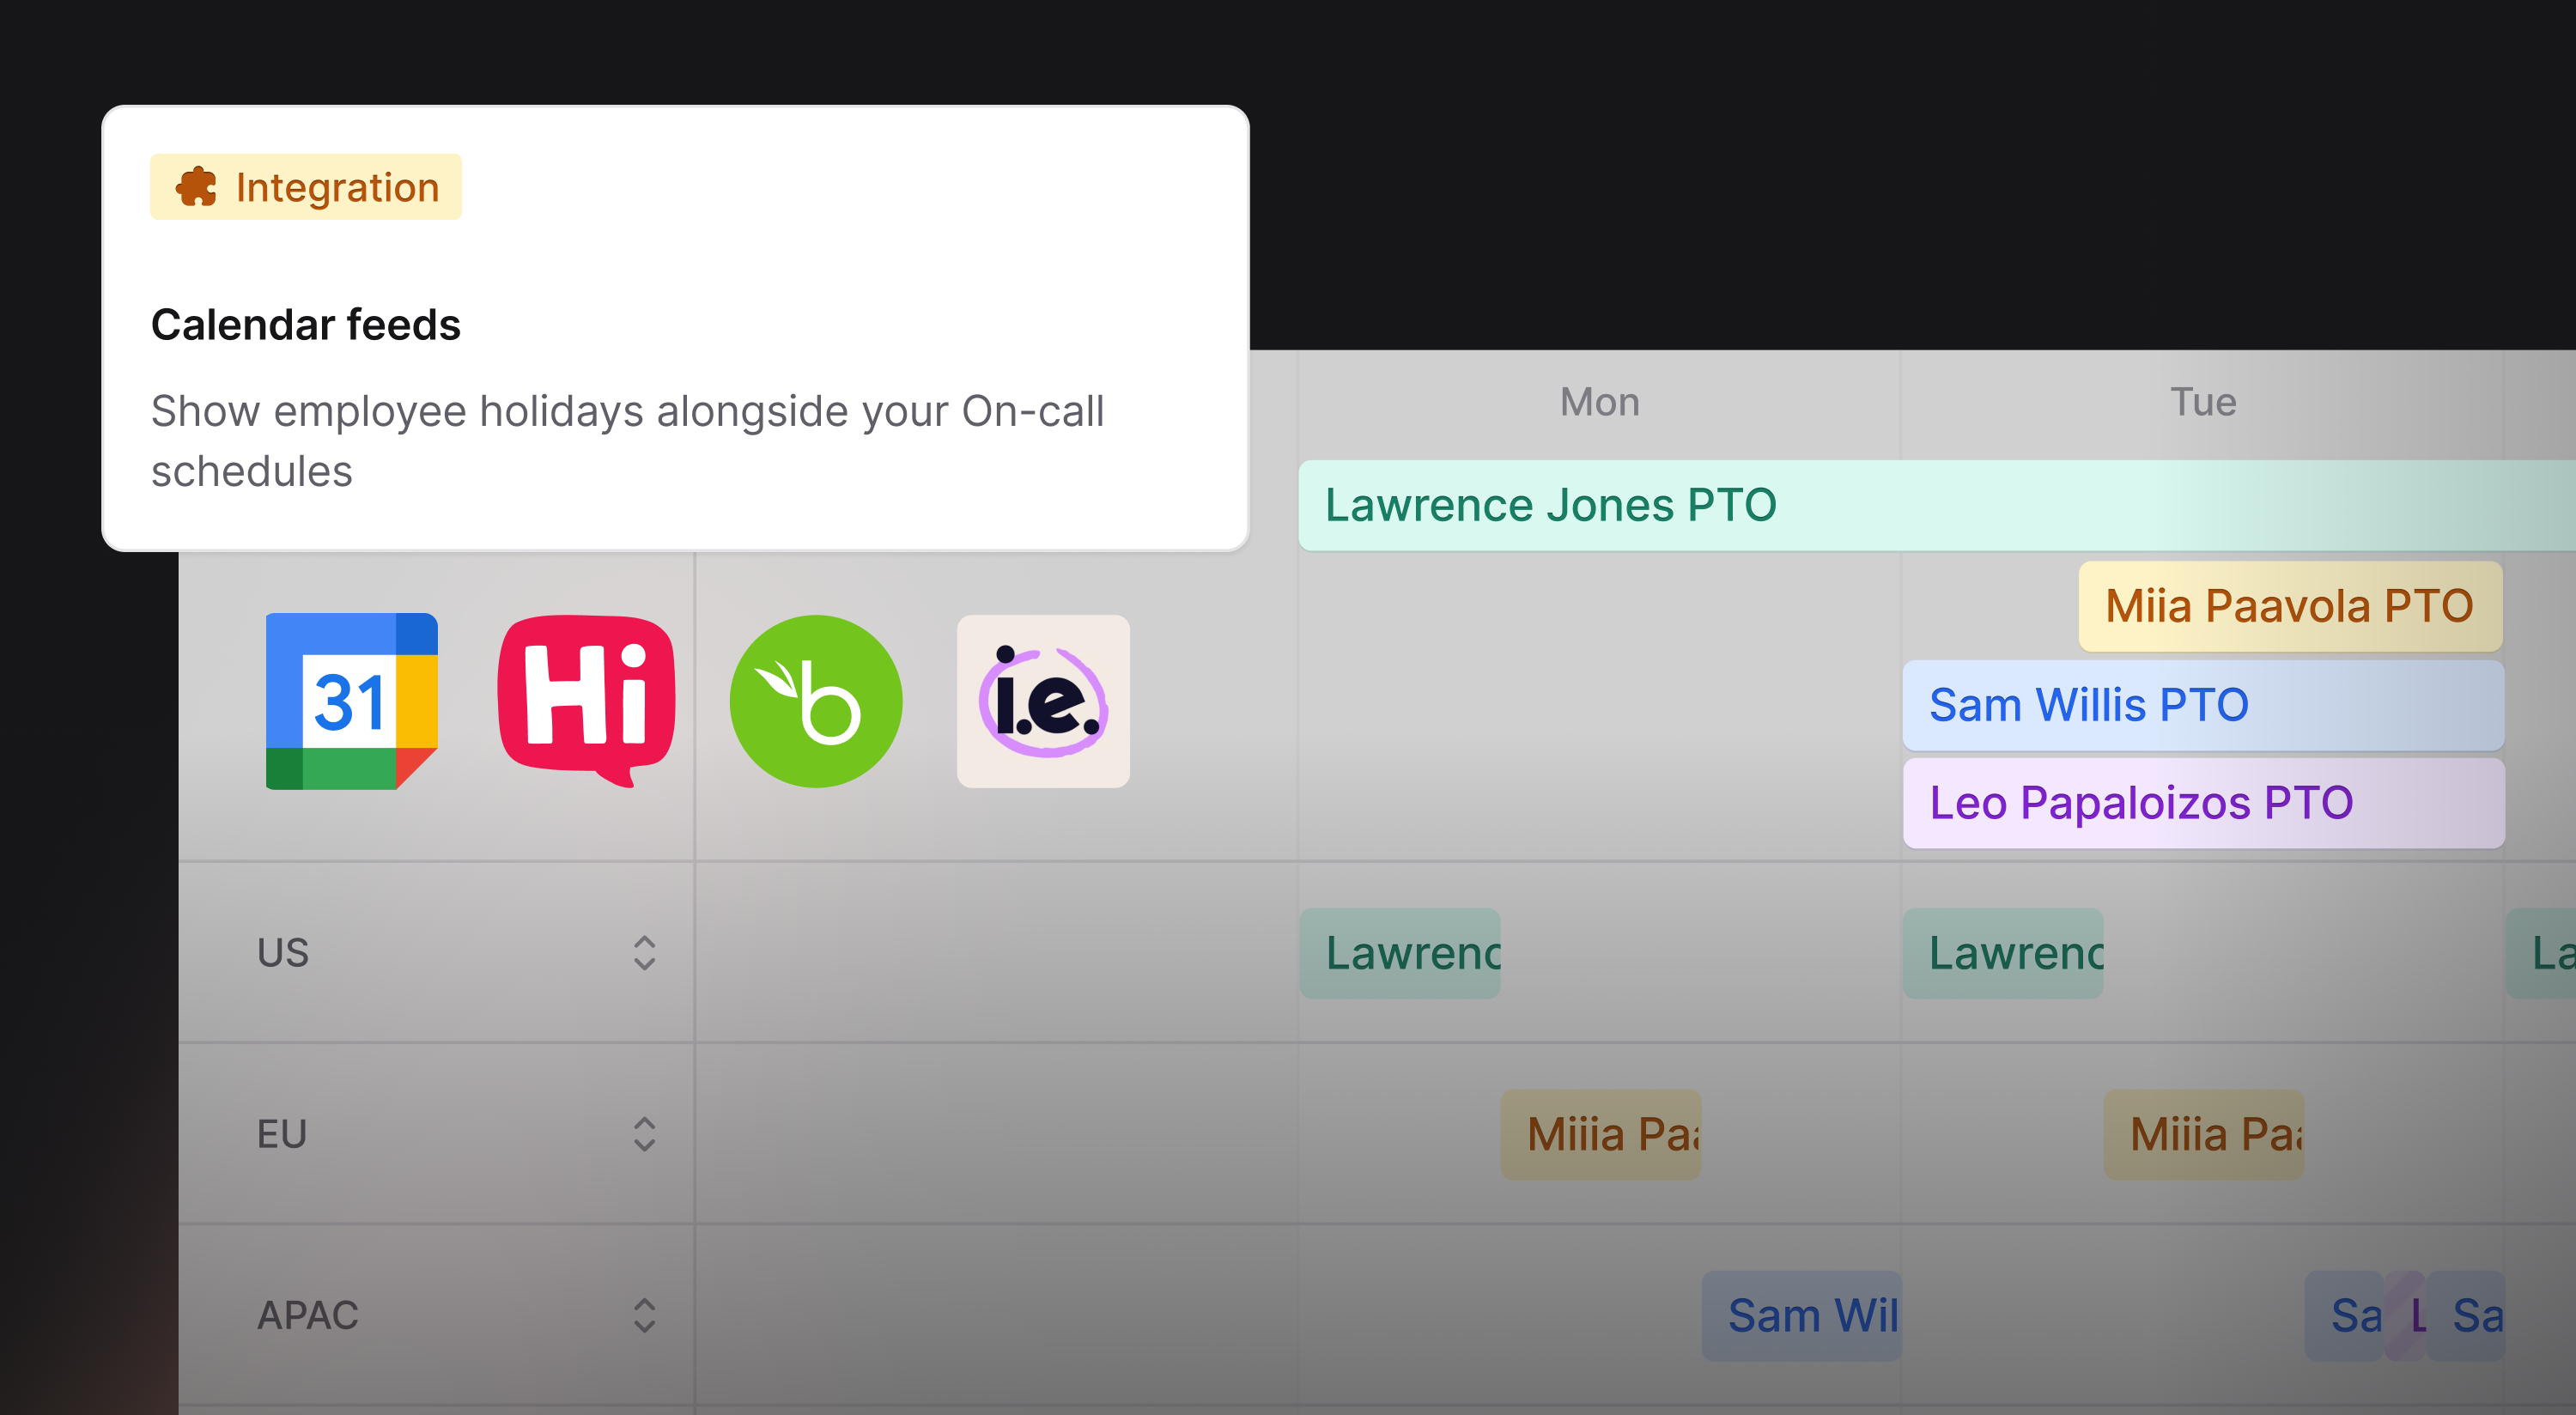Click the Calendar feeds heading
The width and height of the screenshot is (2576, 1415).
[306, 325]
